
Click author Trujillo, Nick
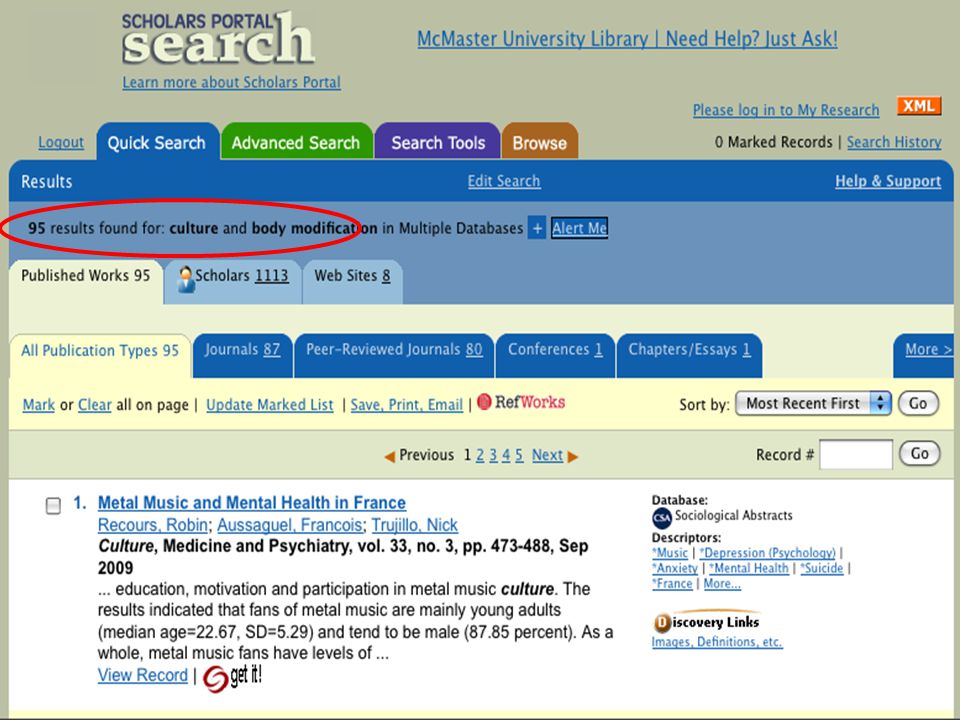(x=414, y=525)
